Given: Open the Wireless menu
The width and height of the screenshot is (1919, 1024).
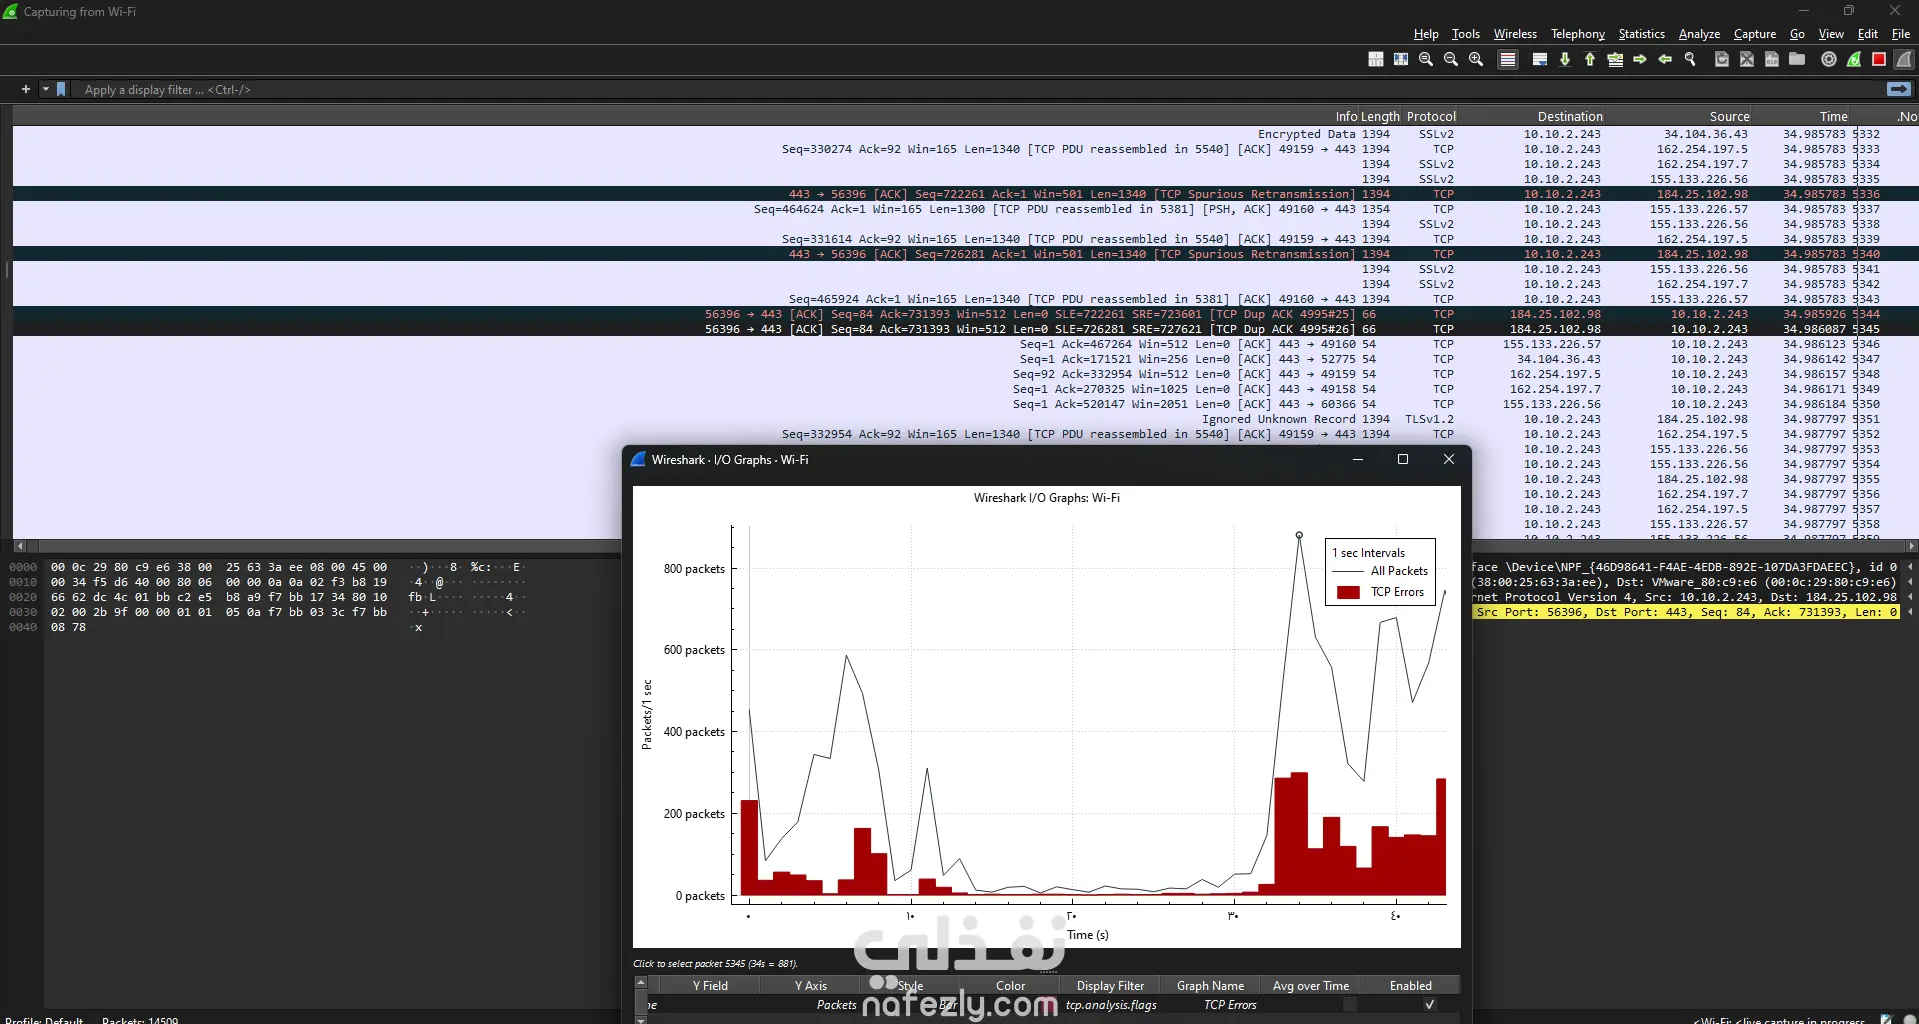Looking at the screenshot, I should click(x=1515, y=34).
